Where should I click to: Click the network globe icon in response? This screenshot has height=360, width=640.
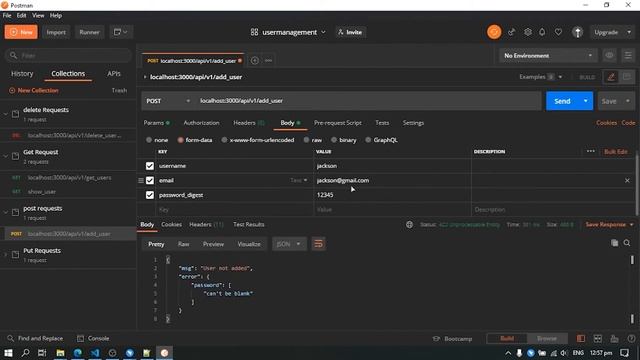pyautogui.click(x=409, y=224)
